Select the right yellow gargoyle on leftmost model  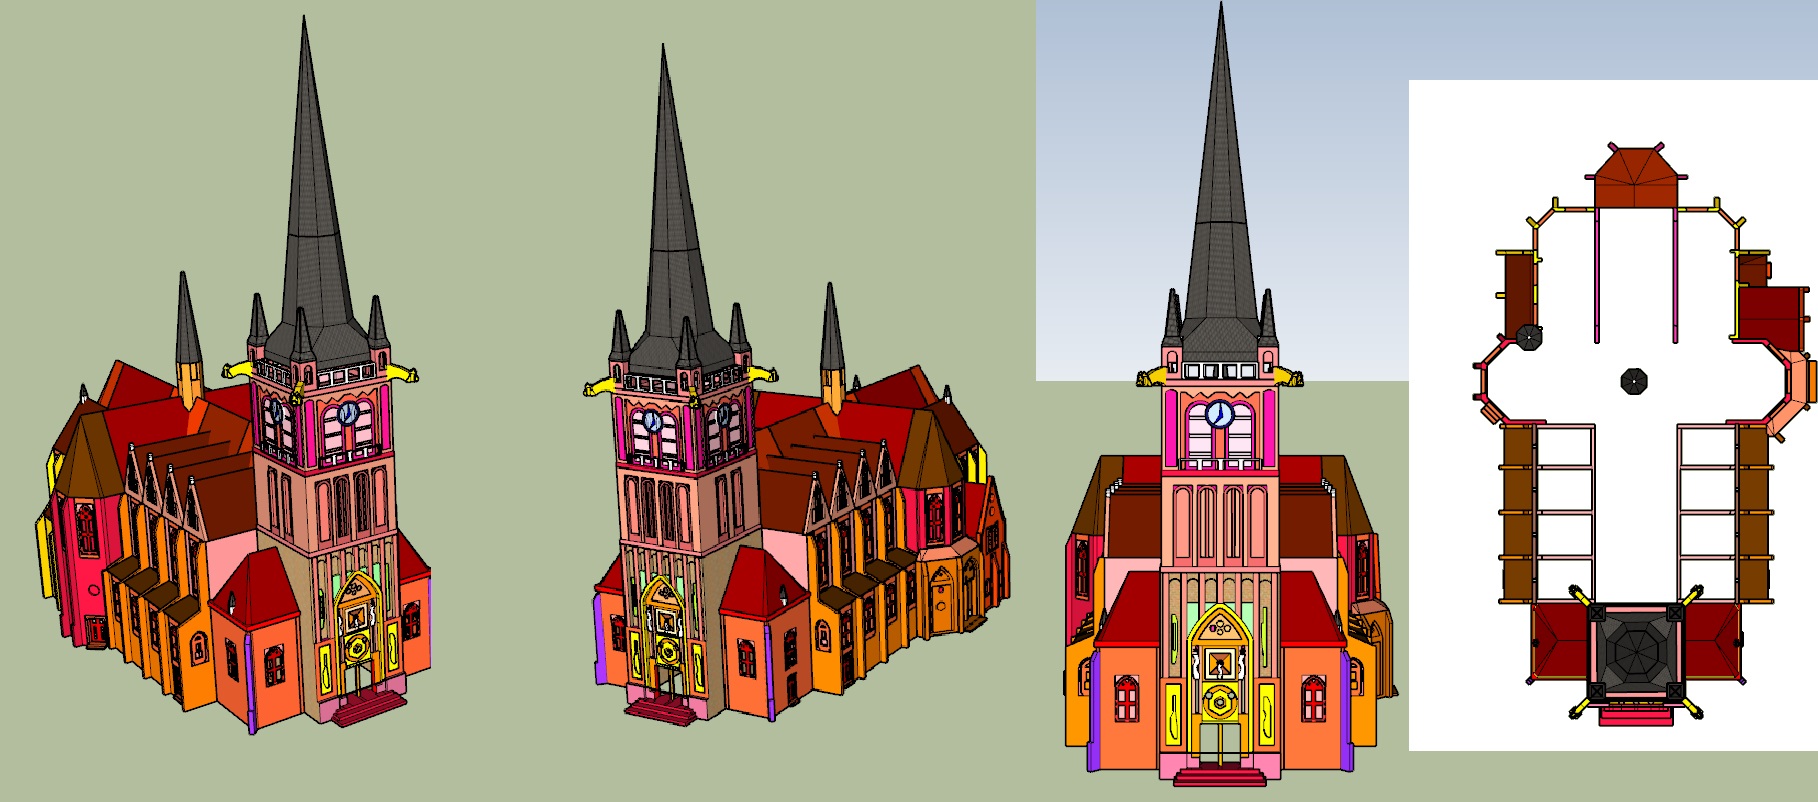(x=404, y=373)
